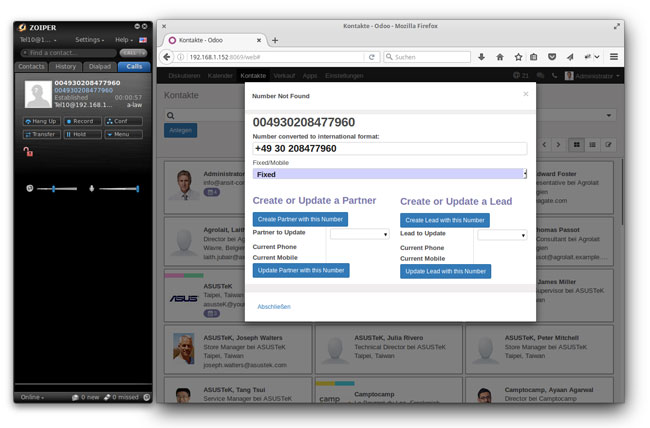This screenshot has height=428, width=650.
Task: Click the Abschließen link
Action: [x=274, y=306]
